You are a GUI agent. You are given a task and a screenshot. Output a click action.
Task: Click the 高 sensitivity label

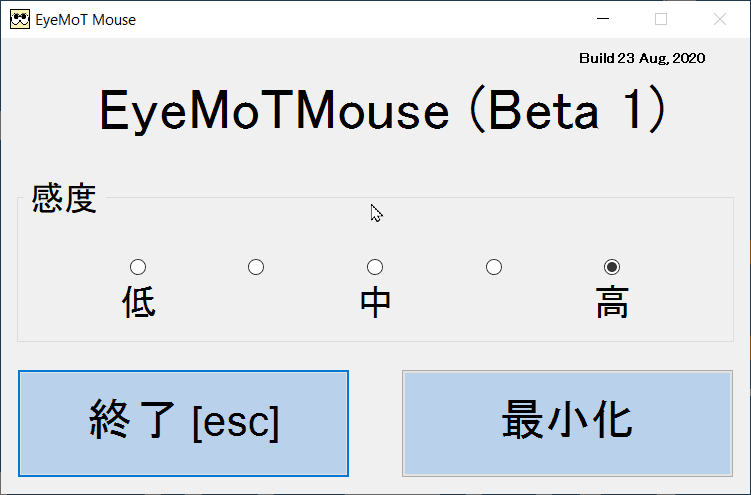pos(612,302)
